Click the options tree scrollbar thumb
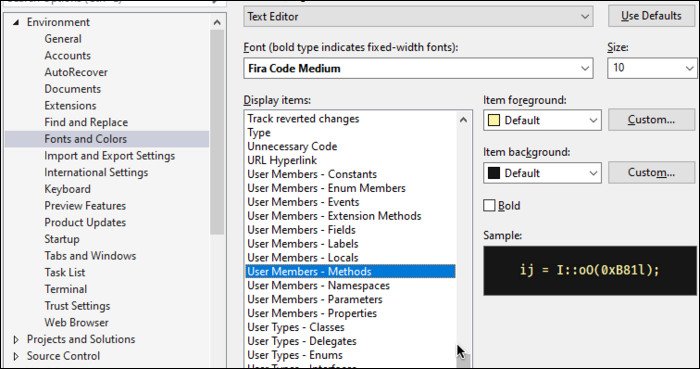 [x=217, y=132]
